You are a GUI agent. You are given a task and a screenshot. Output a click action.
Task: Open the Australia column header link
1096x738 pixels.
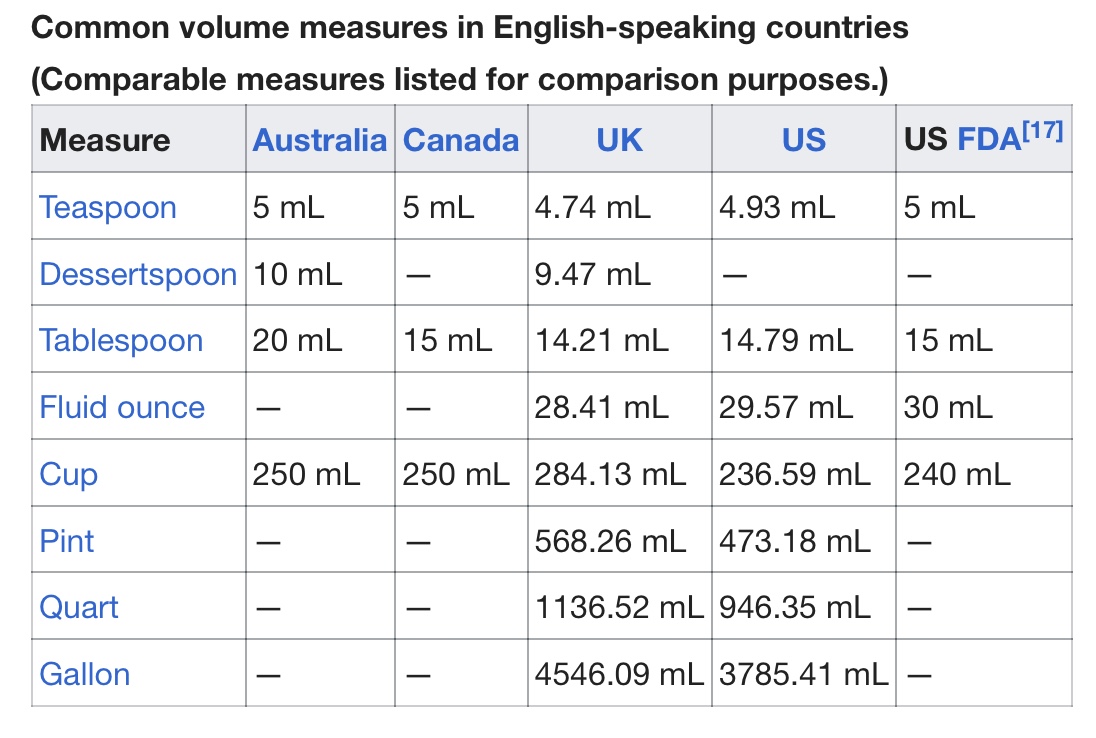click(x=319, y=140)
